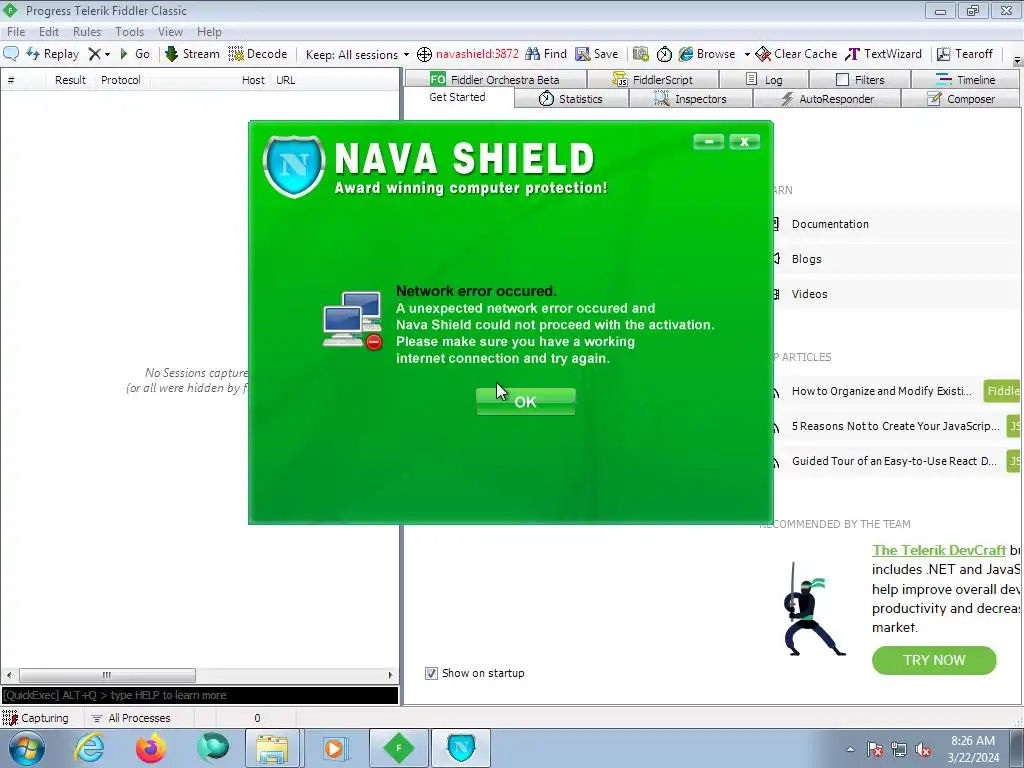1024x768 pixels.
Task: Launch Internet Explorer from taskbar
Action: 89,748
